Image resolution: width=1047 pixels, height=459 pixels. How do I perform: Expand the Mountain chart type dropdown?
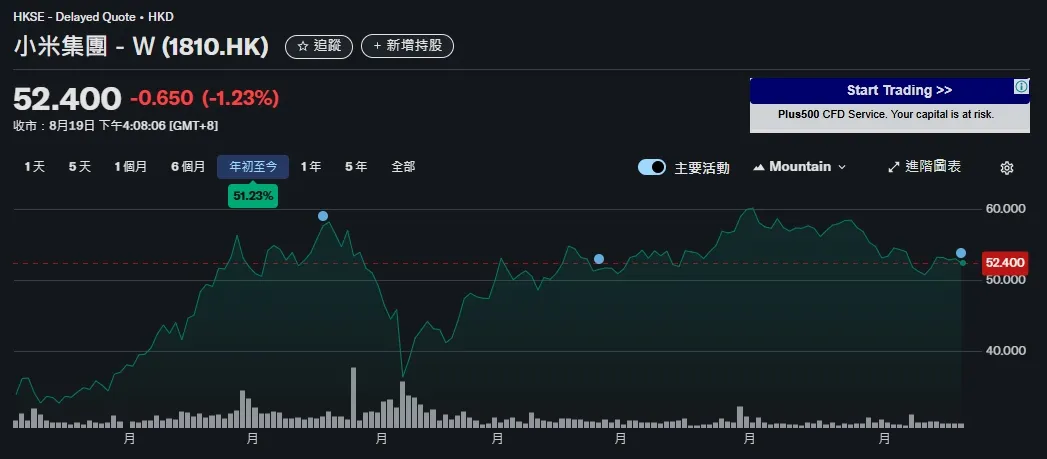point(841,167)
